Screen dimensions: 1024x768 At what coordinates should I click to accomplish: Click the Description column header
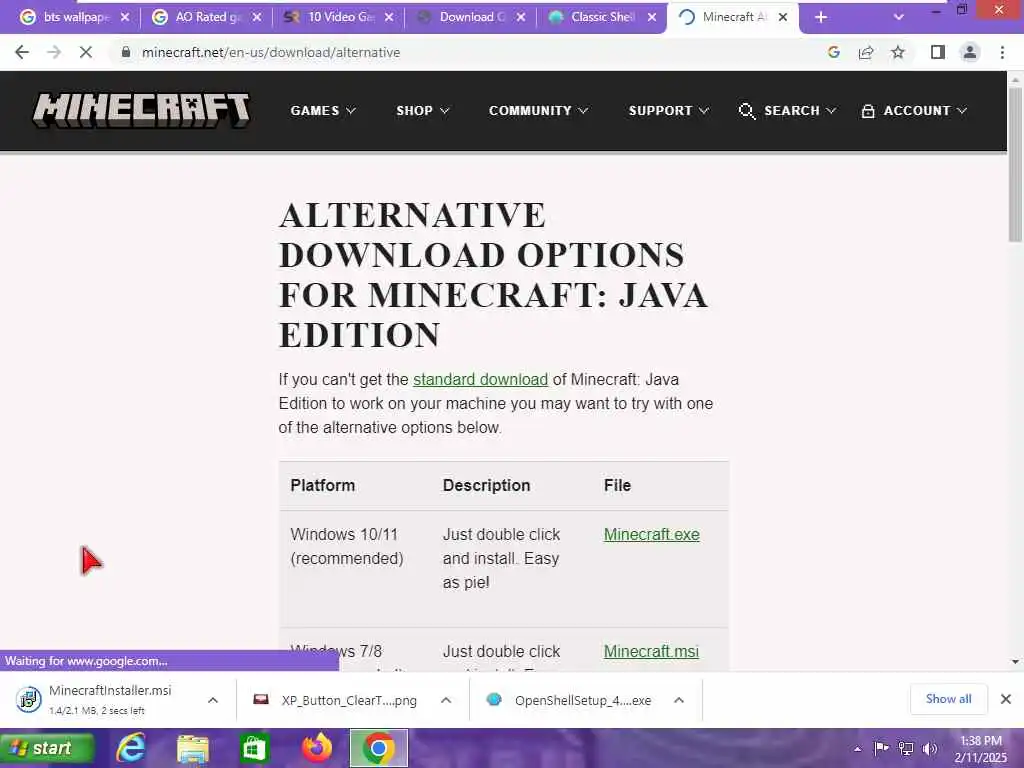pyautogui.click(x=487, y=485)
